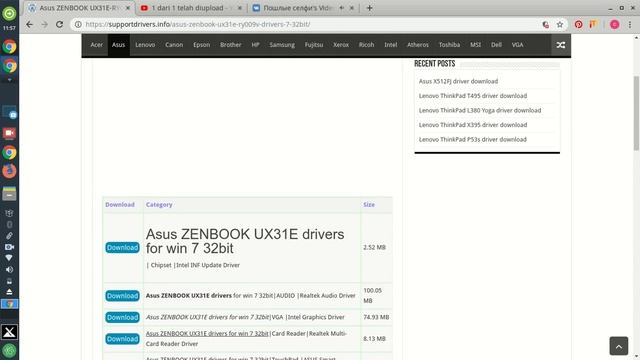The width and height of the screenshot is (640, 360).
Task: Click the random post shuffle icon
Action: pyautogui.click(x=561, y=45)
